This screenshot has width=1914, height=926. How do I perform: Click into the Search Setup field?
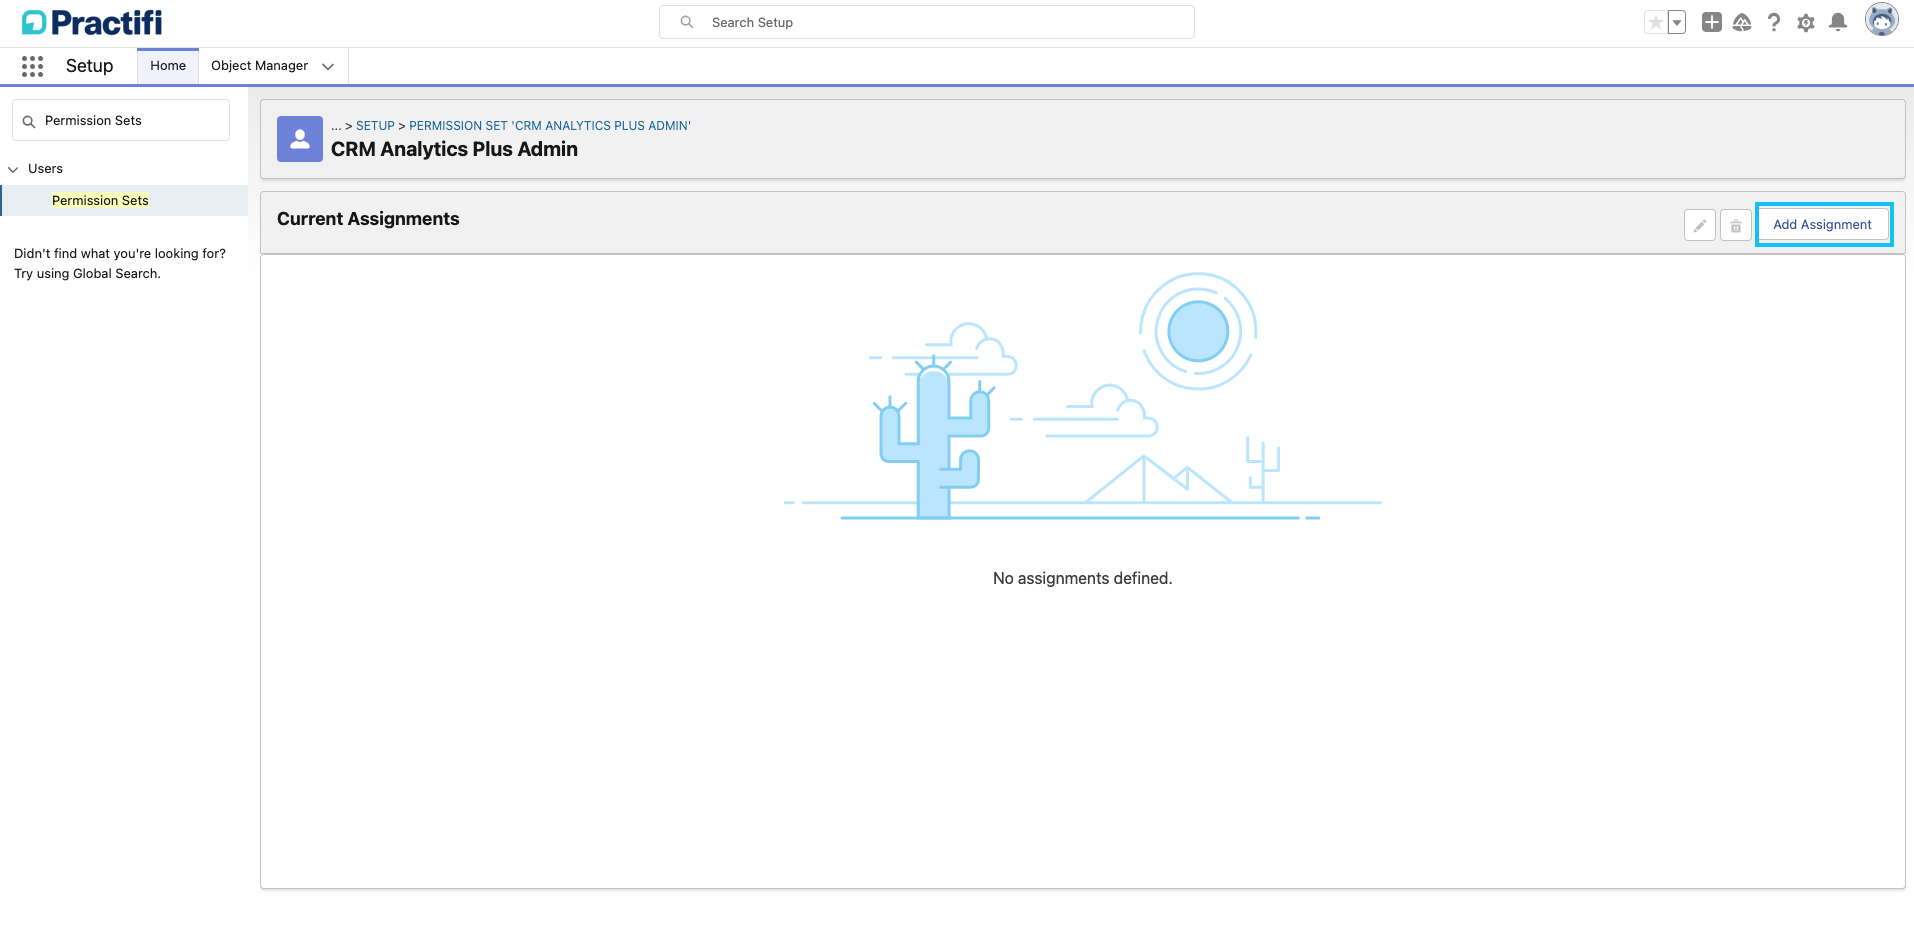click(927, 22)
